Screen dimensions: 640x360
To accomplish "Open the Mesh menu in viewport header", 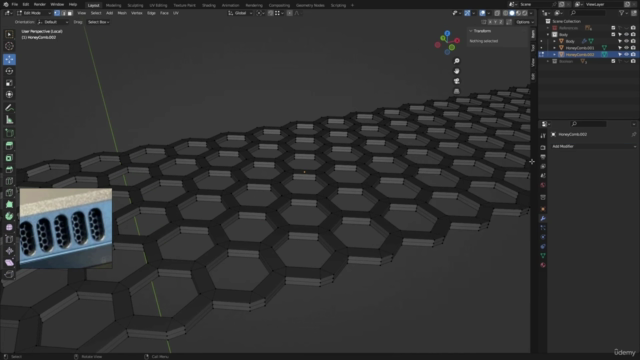I will pos(122,13).
